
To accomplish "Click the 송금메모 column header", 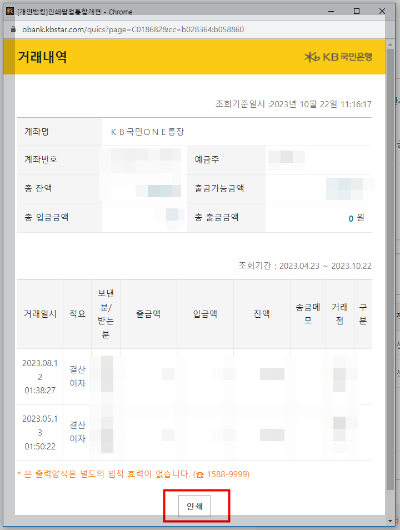I will point(308,314).
